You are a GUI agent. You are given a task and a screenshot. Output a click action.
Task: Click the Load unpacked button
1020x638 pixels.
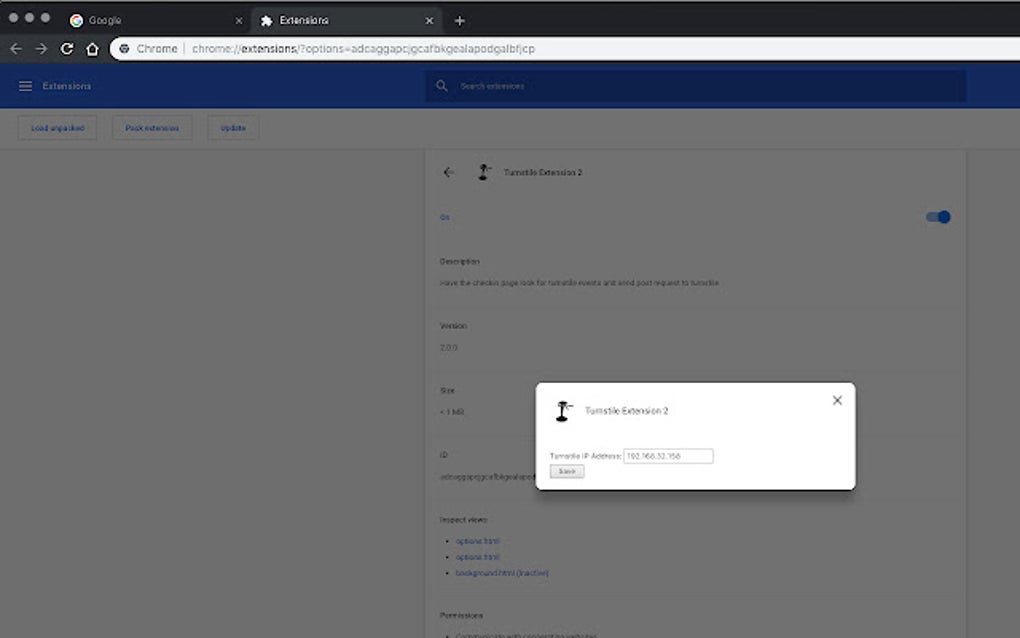(x=56, y=127)
